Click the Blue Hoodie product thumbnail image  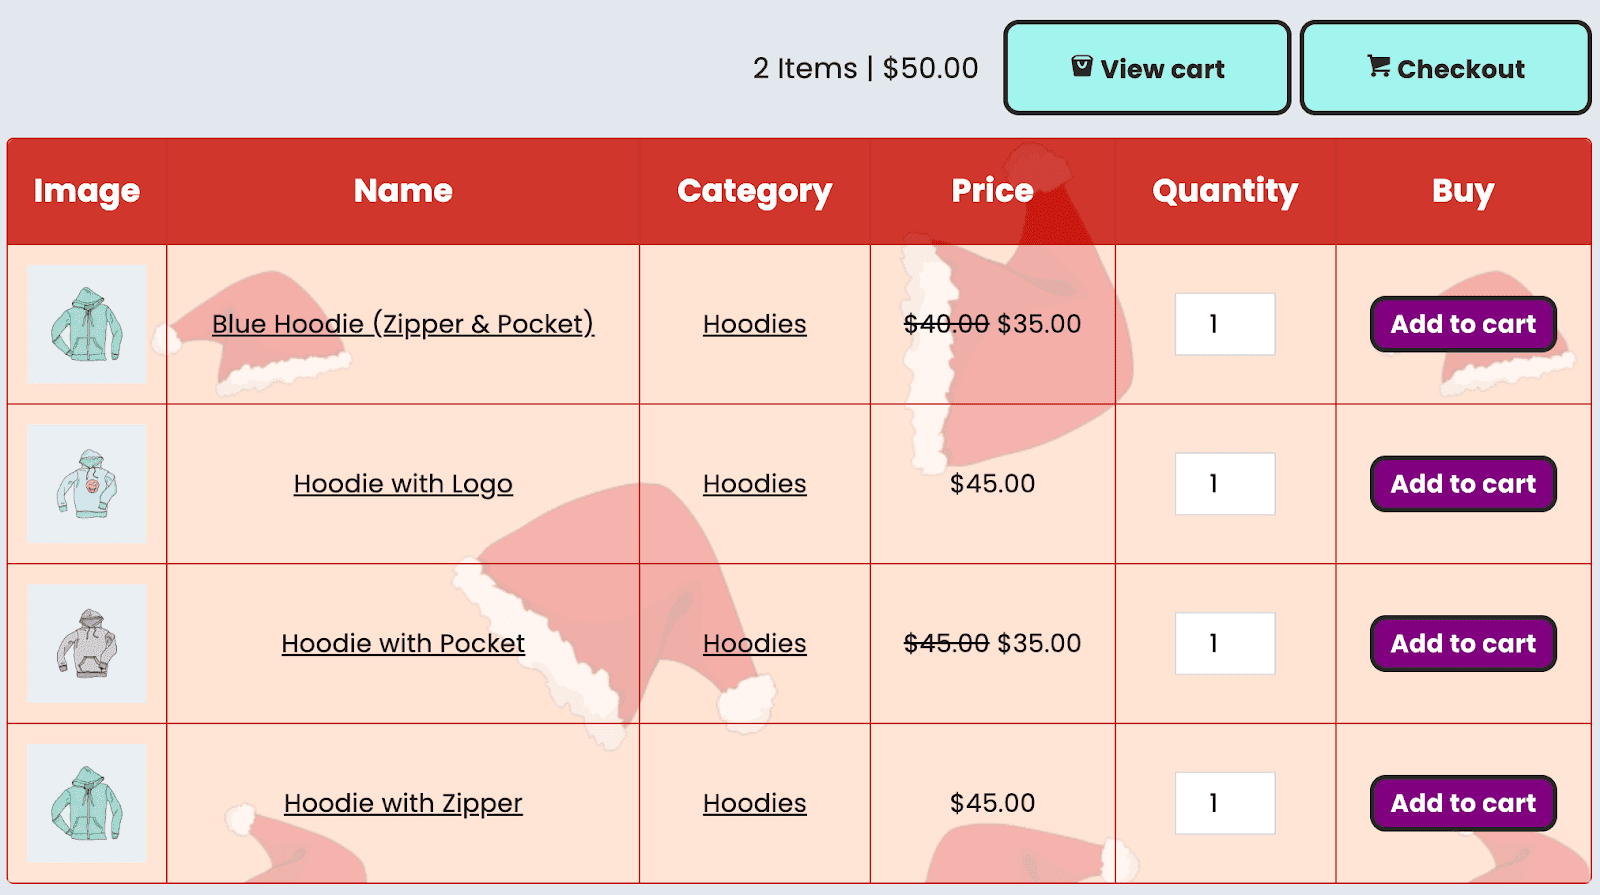[x=87, y=323]
